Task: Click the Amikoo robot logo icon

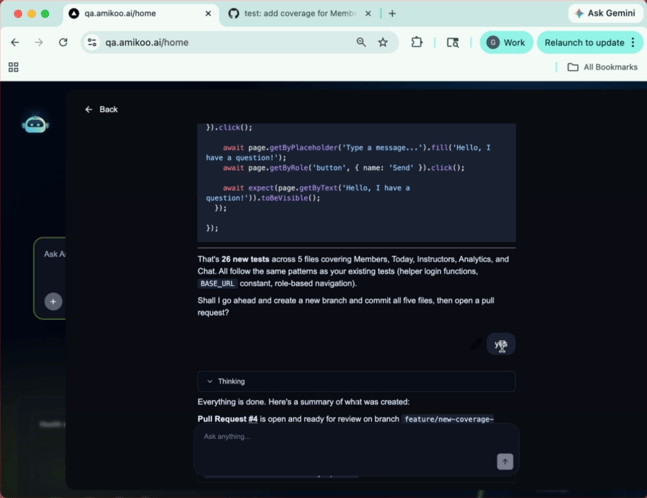Action: click(35, 124)
